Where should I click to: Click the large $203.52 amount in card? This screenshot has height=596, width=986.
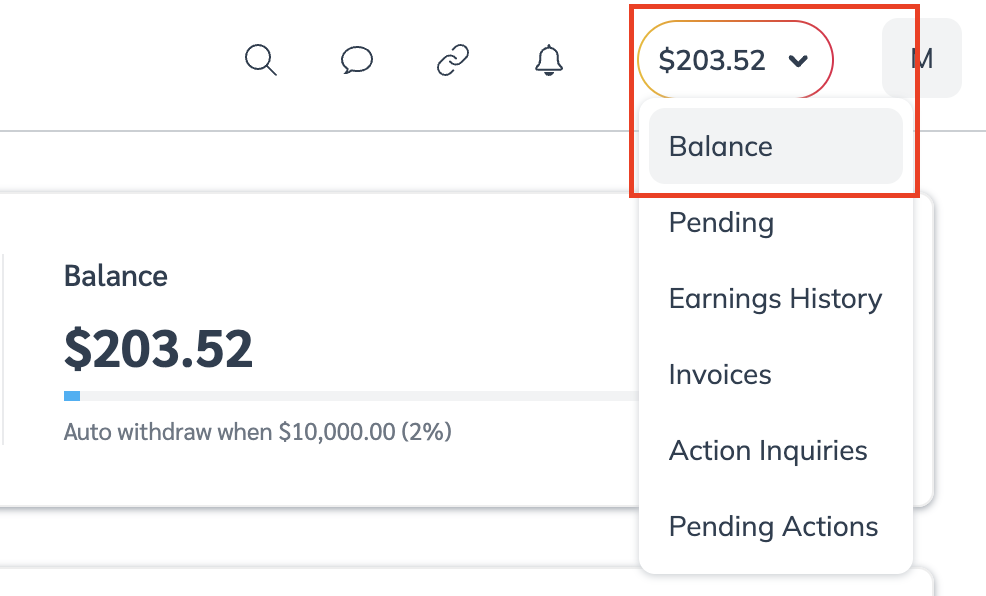[158, 348]
